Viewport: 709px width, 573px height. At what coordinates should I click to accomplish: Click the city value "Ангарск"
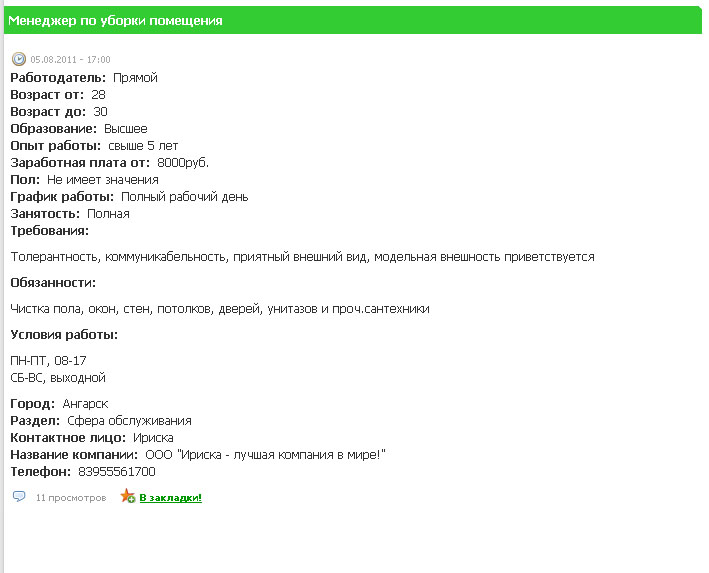pos(85,404)
